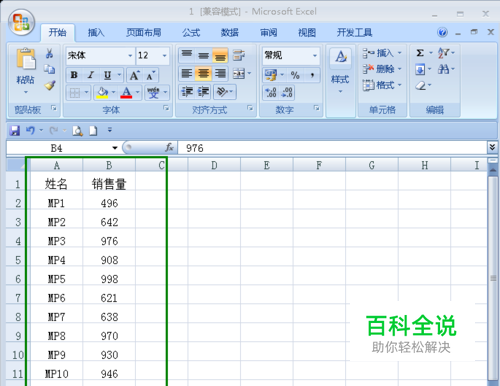The width and height of the screenshot is (500, 386).
Task: Click the 删除 cells button
Action: point(382,69)
